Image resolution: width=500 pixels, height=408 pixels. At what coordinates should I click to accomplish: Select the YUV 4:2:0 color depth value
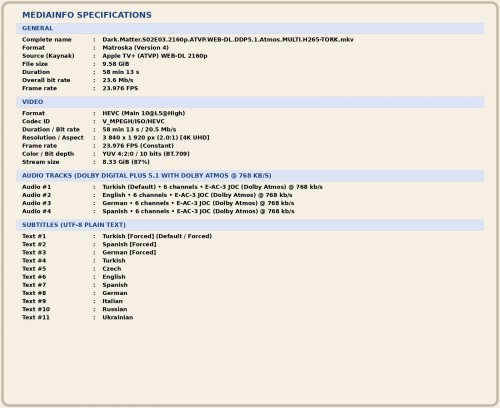[146, 154]
